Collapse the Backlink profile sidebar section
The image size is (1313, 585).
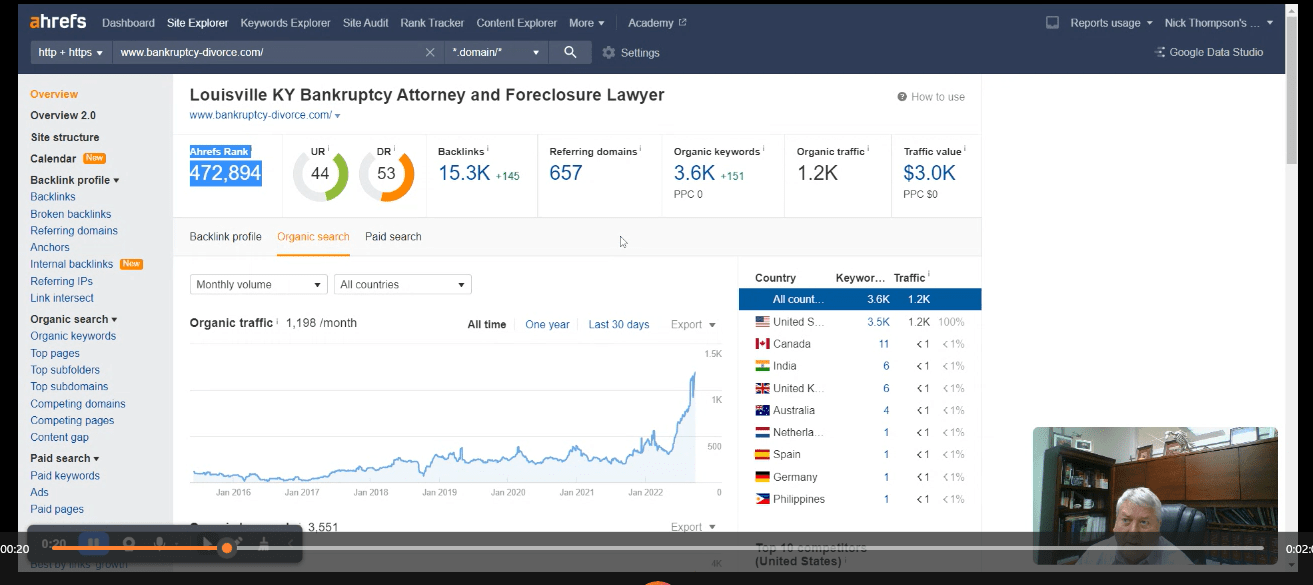pyautogui.click(x=75, y=180)
